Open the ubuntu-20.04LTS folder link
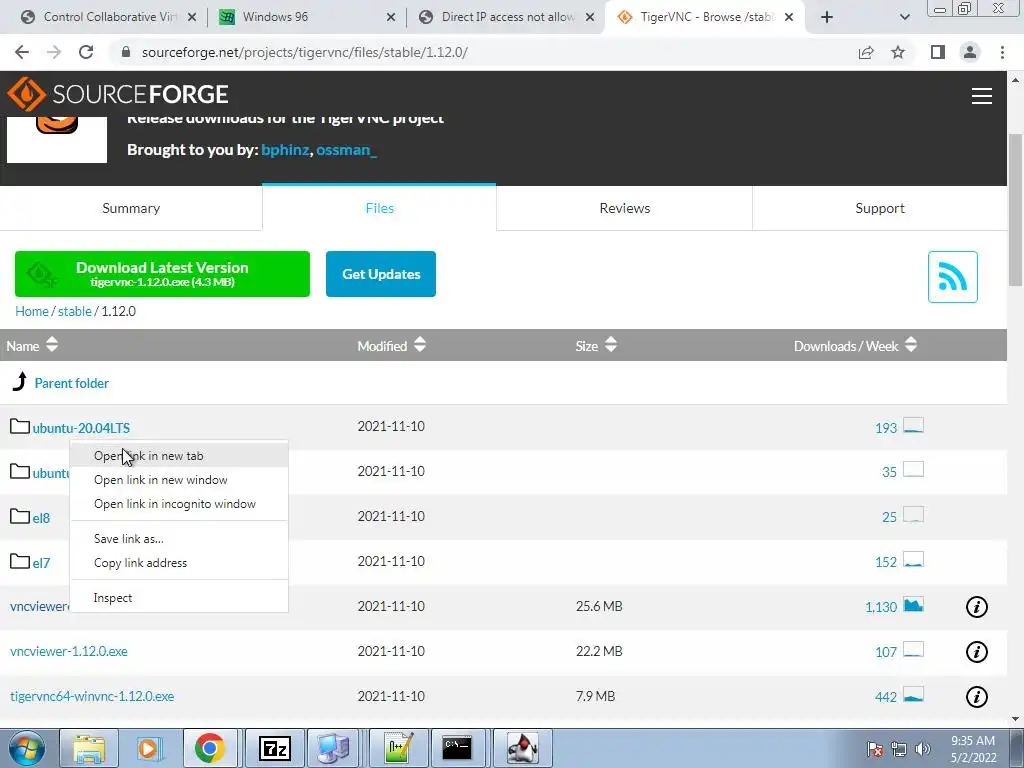Screen dimensions: 1024x768 (81, 428)
